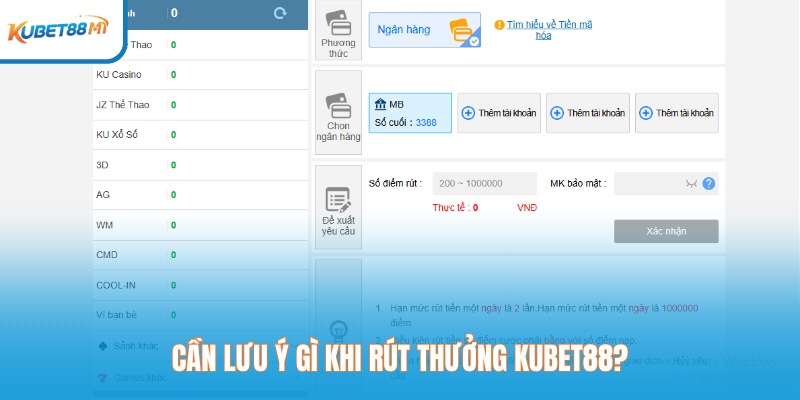Click the plus icon of third Thêm tài khoản

pyautogui.click(x=645, y=113)
